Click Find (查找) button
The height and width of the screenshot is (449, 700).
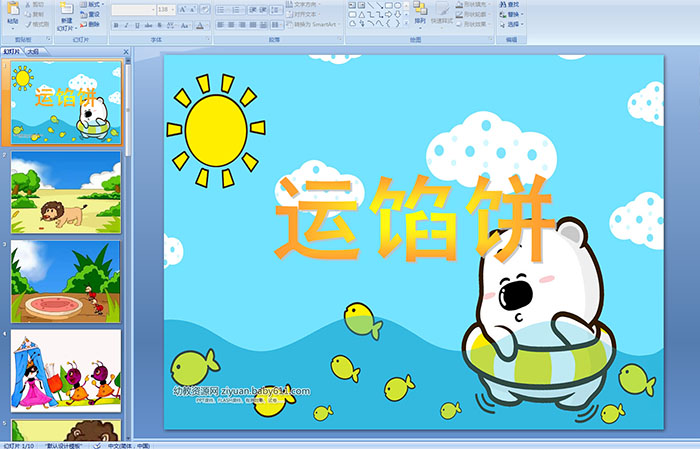pos(510,4)
